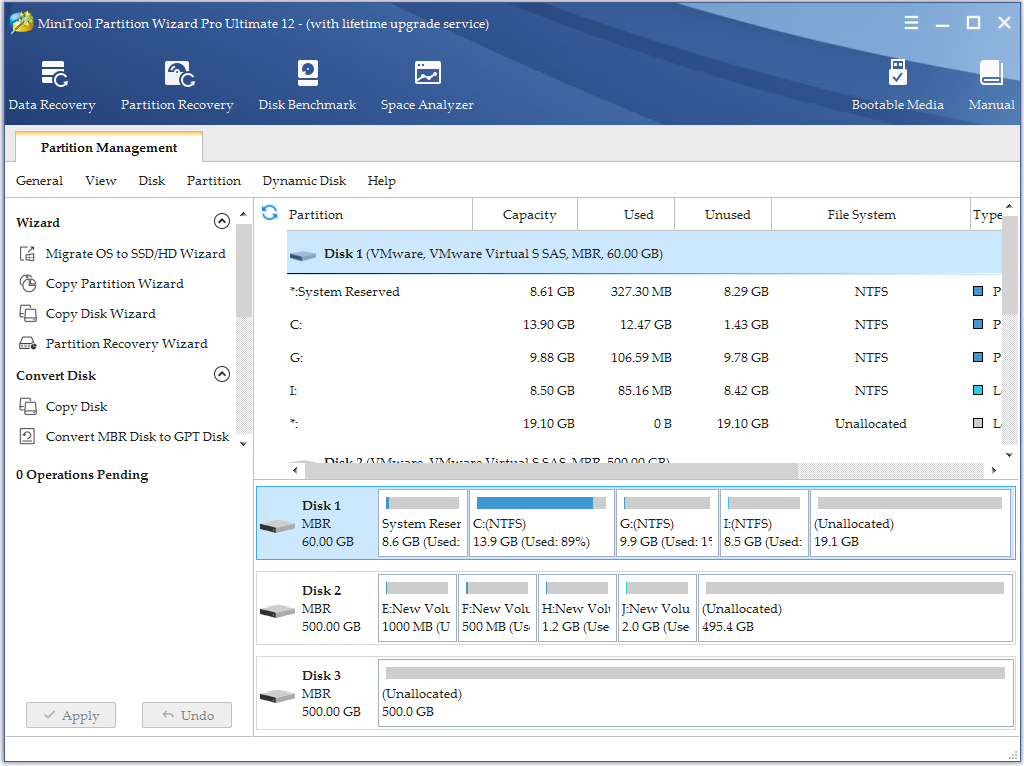Select the Disk 3 drive icon in the disk map

click(277, 696)
